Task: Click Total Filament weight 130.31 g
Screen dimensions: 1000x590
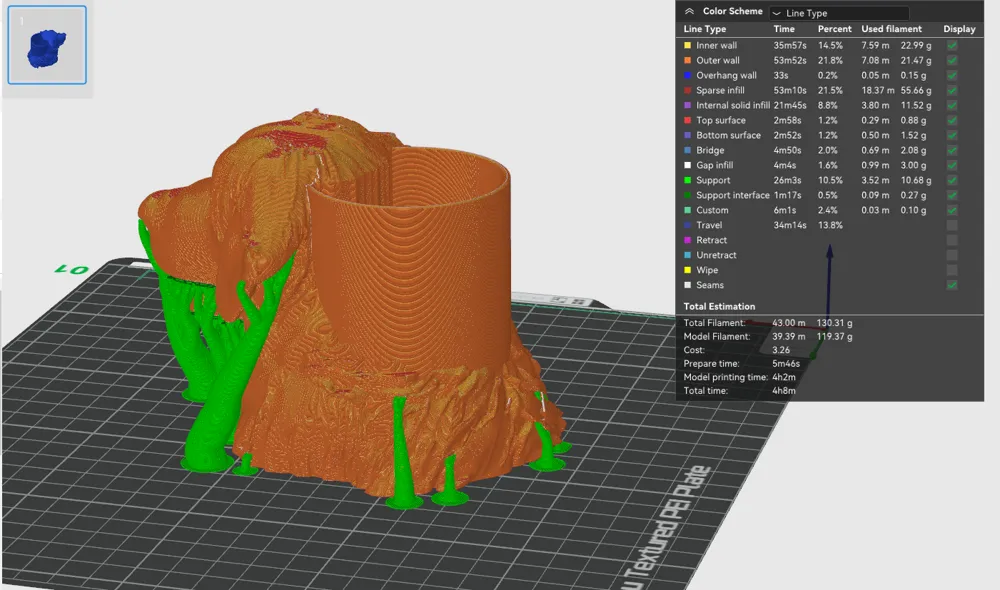Action: (834, 323)
